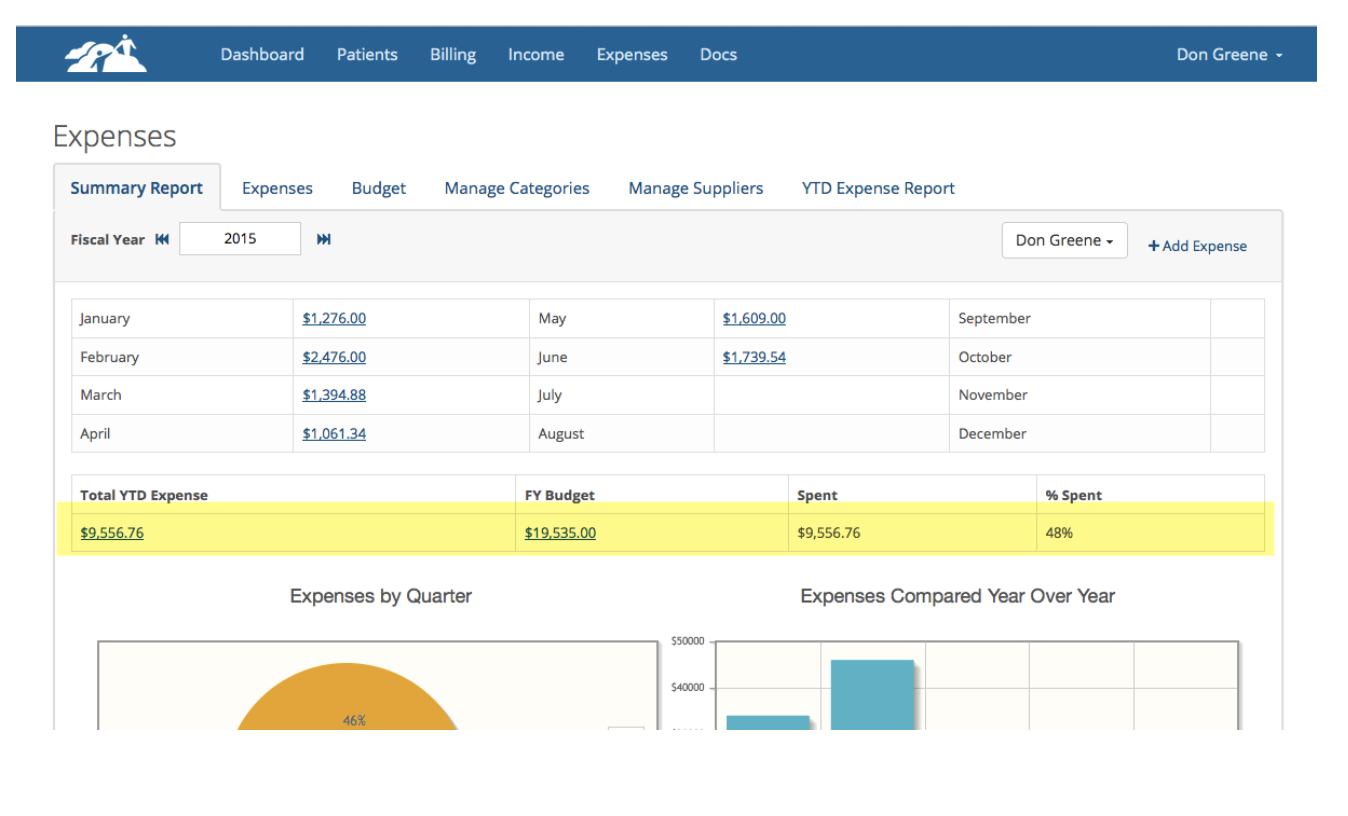The height and width of the screenshot is (816, 1348).
Task: Open FY Budget link $19,535.00
Action: click(560, 533)
